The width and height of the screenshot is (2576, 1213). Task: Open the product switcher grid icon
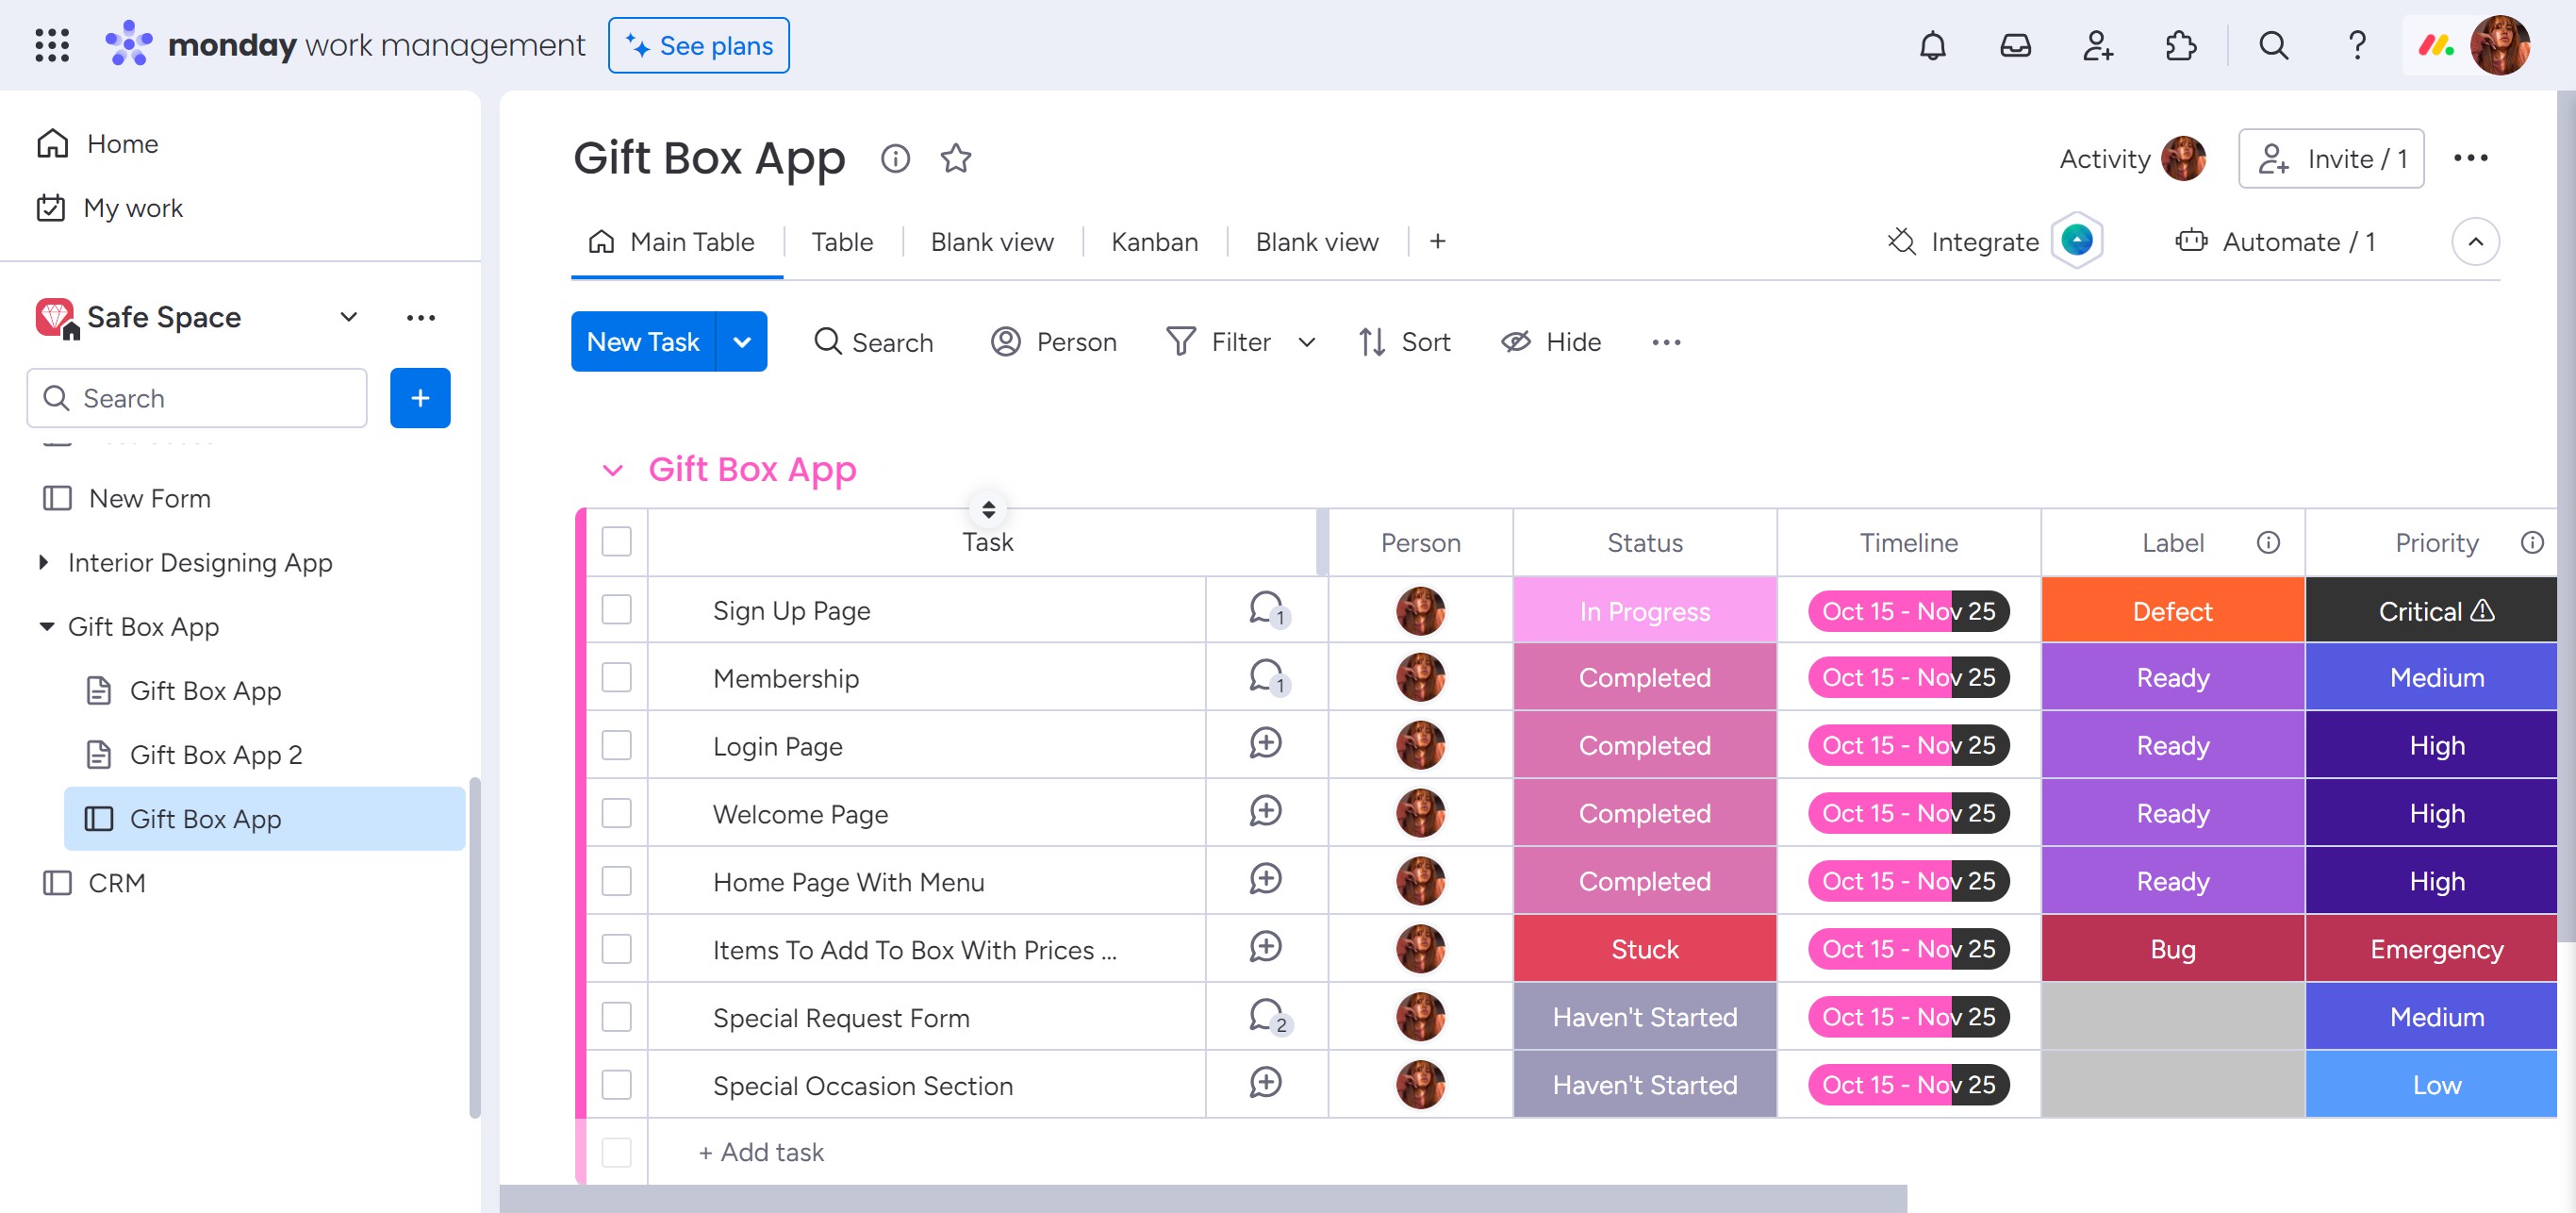pyautogui.click(x=52, y=46)
